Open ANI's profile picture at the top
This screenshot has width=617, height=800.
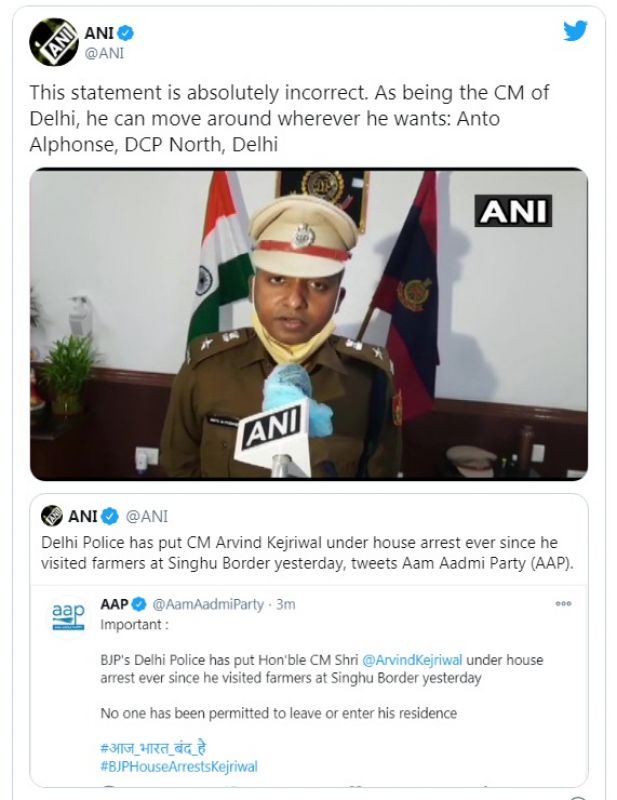coord(52,42)
